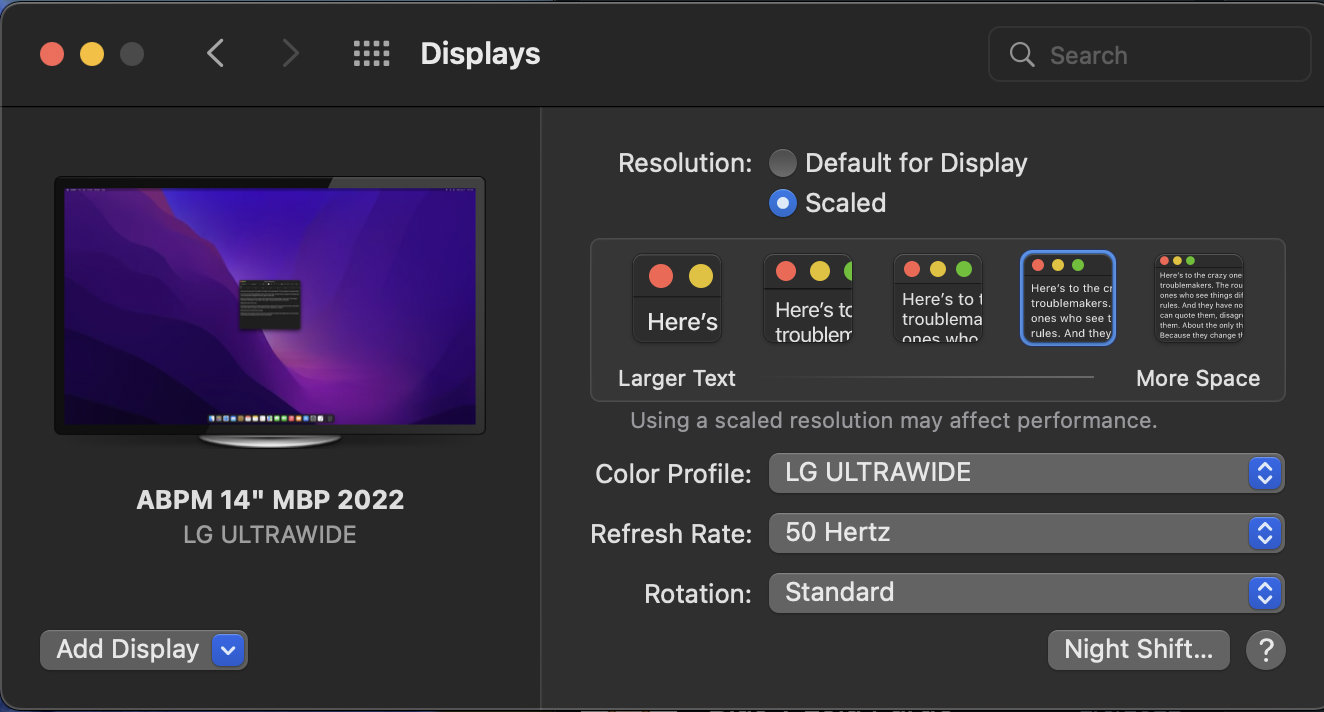The height and width of the screenshot is (712, 1324).
Task: Open Night Shift settings
Action: (x=1138, y=650)
